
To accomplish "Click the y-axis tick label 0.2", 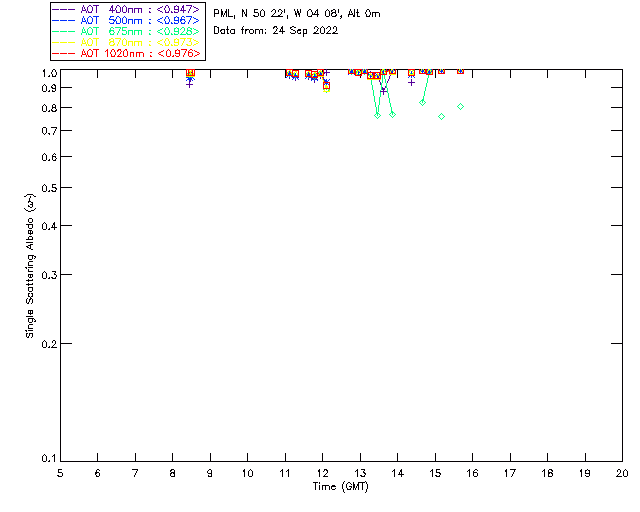I will point(49,344).
